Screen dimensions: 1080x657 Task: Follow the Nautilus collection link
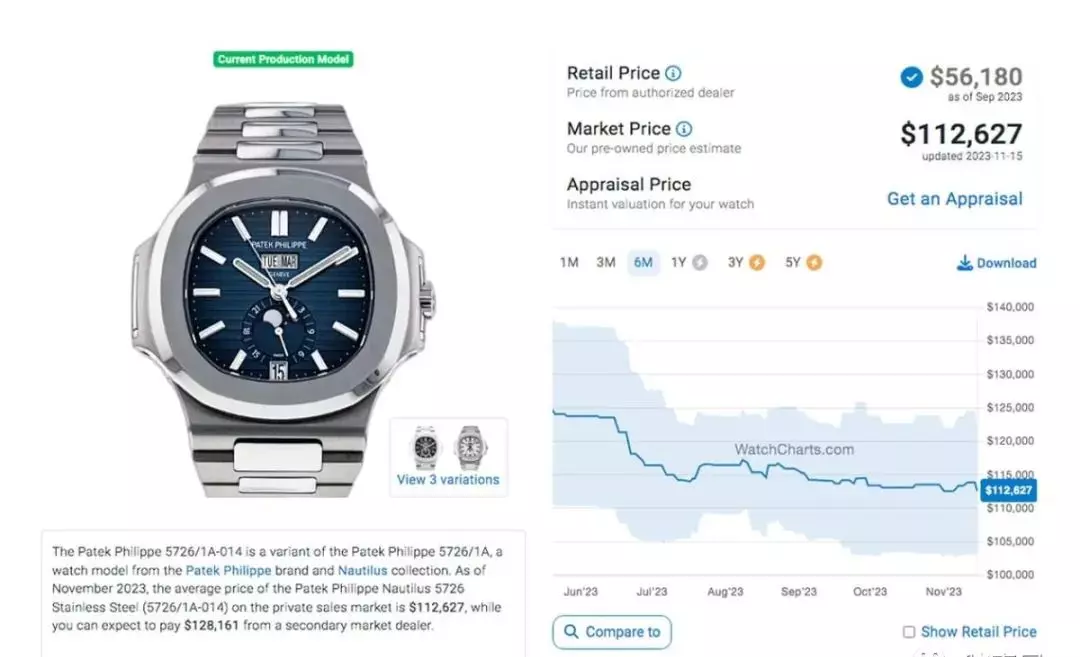(x=362, y=570)
